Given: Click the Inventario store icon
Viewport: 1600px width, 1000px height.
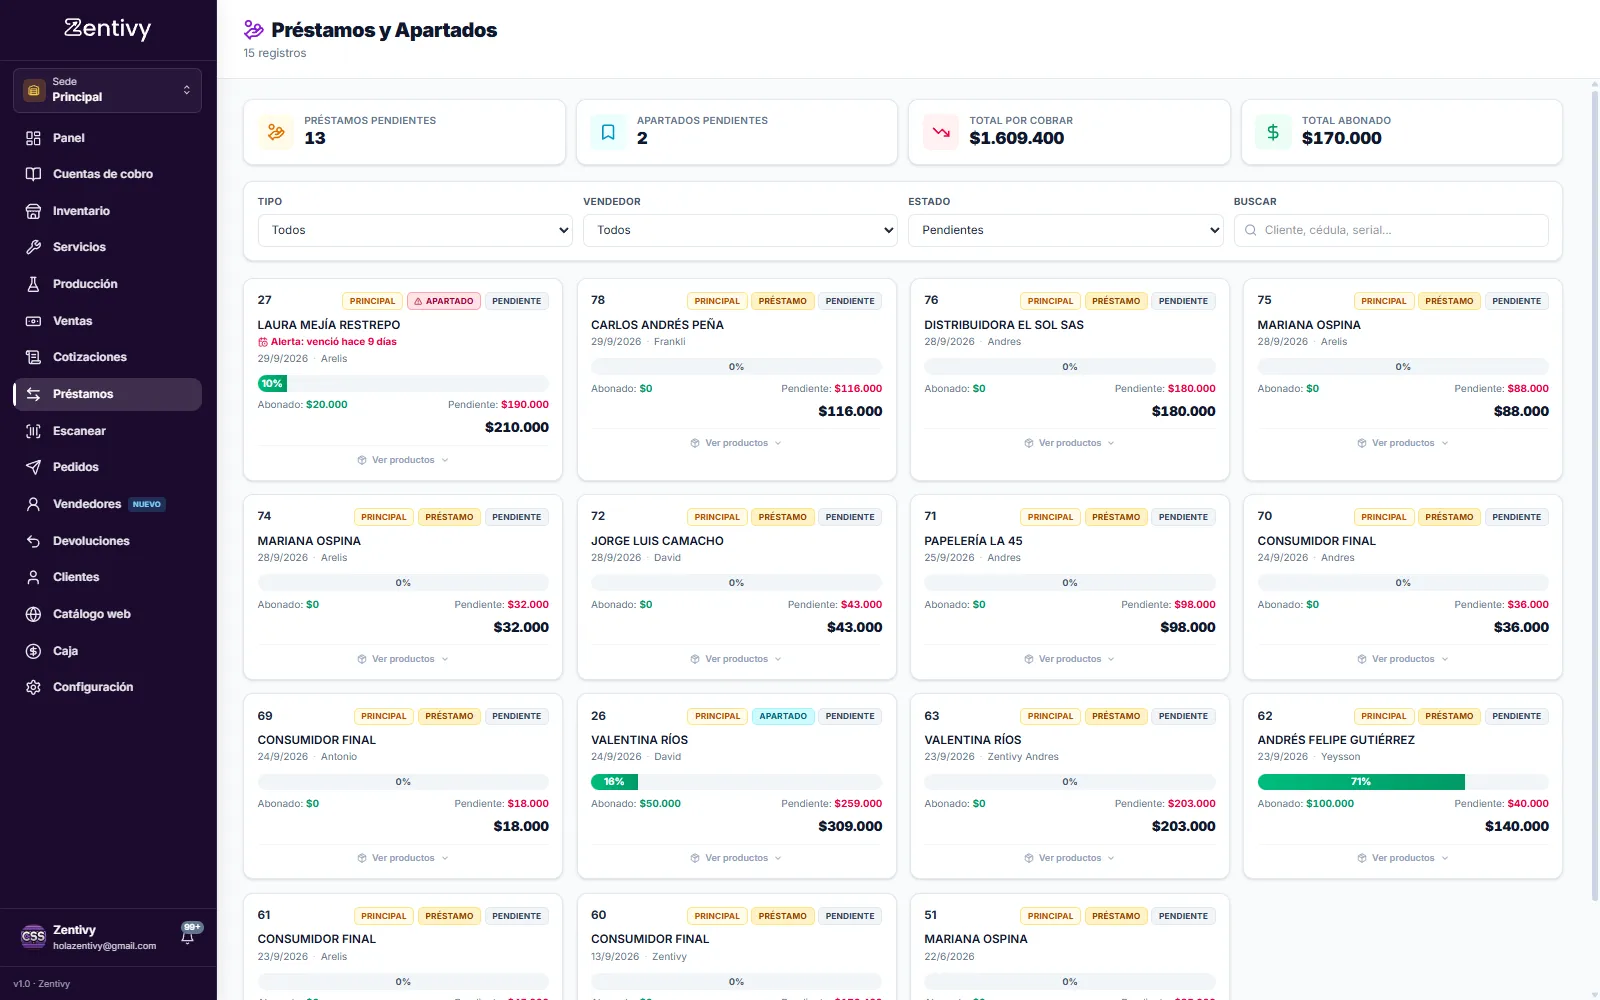Looking at the screenshot, I should click(x=33, y=211).
